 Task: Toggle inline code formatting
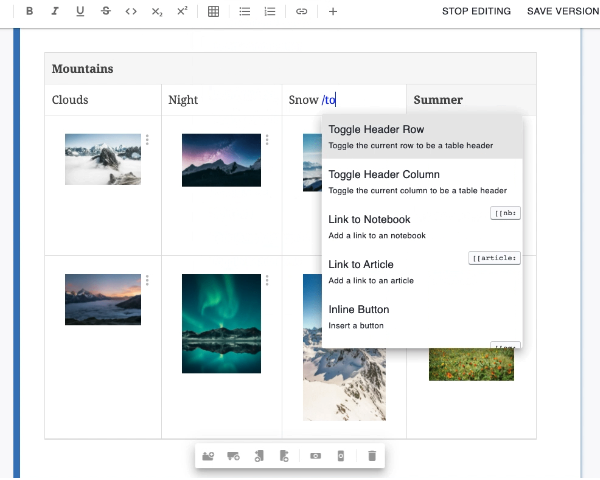click(x=131, y=12)
